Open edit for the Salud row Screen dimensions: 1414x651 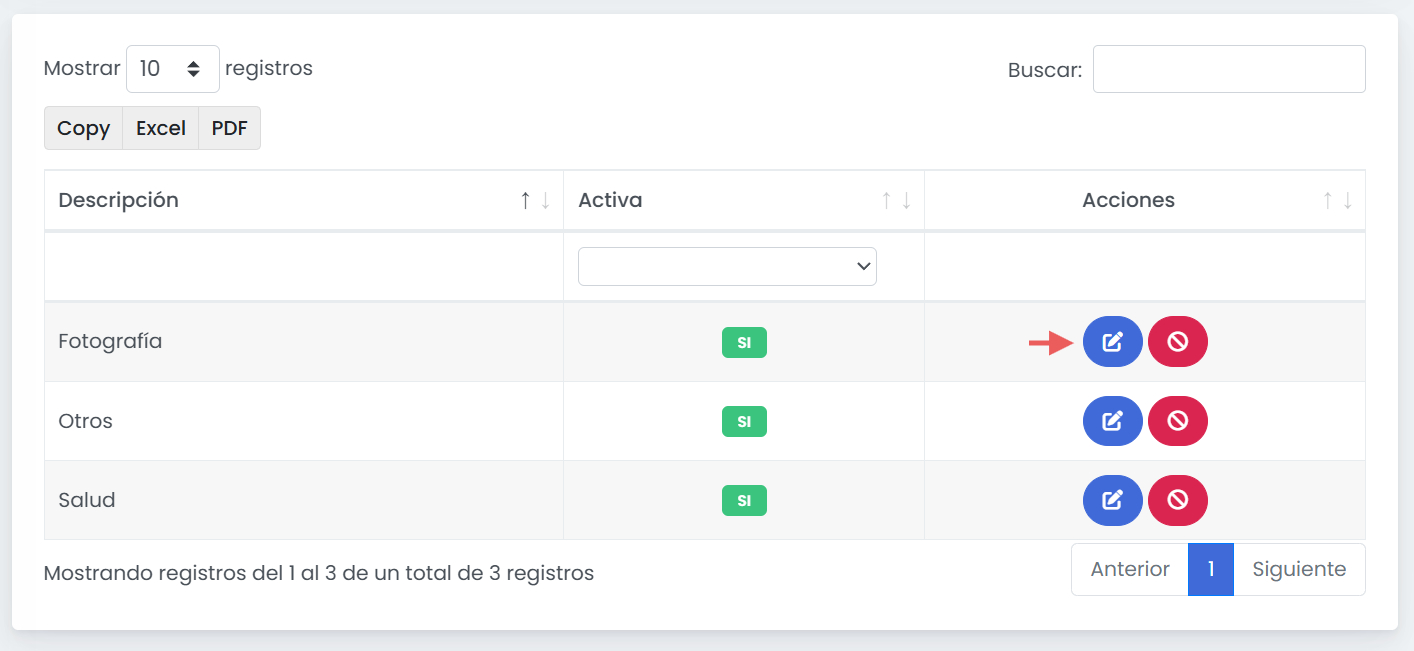1112,500
